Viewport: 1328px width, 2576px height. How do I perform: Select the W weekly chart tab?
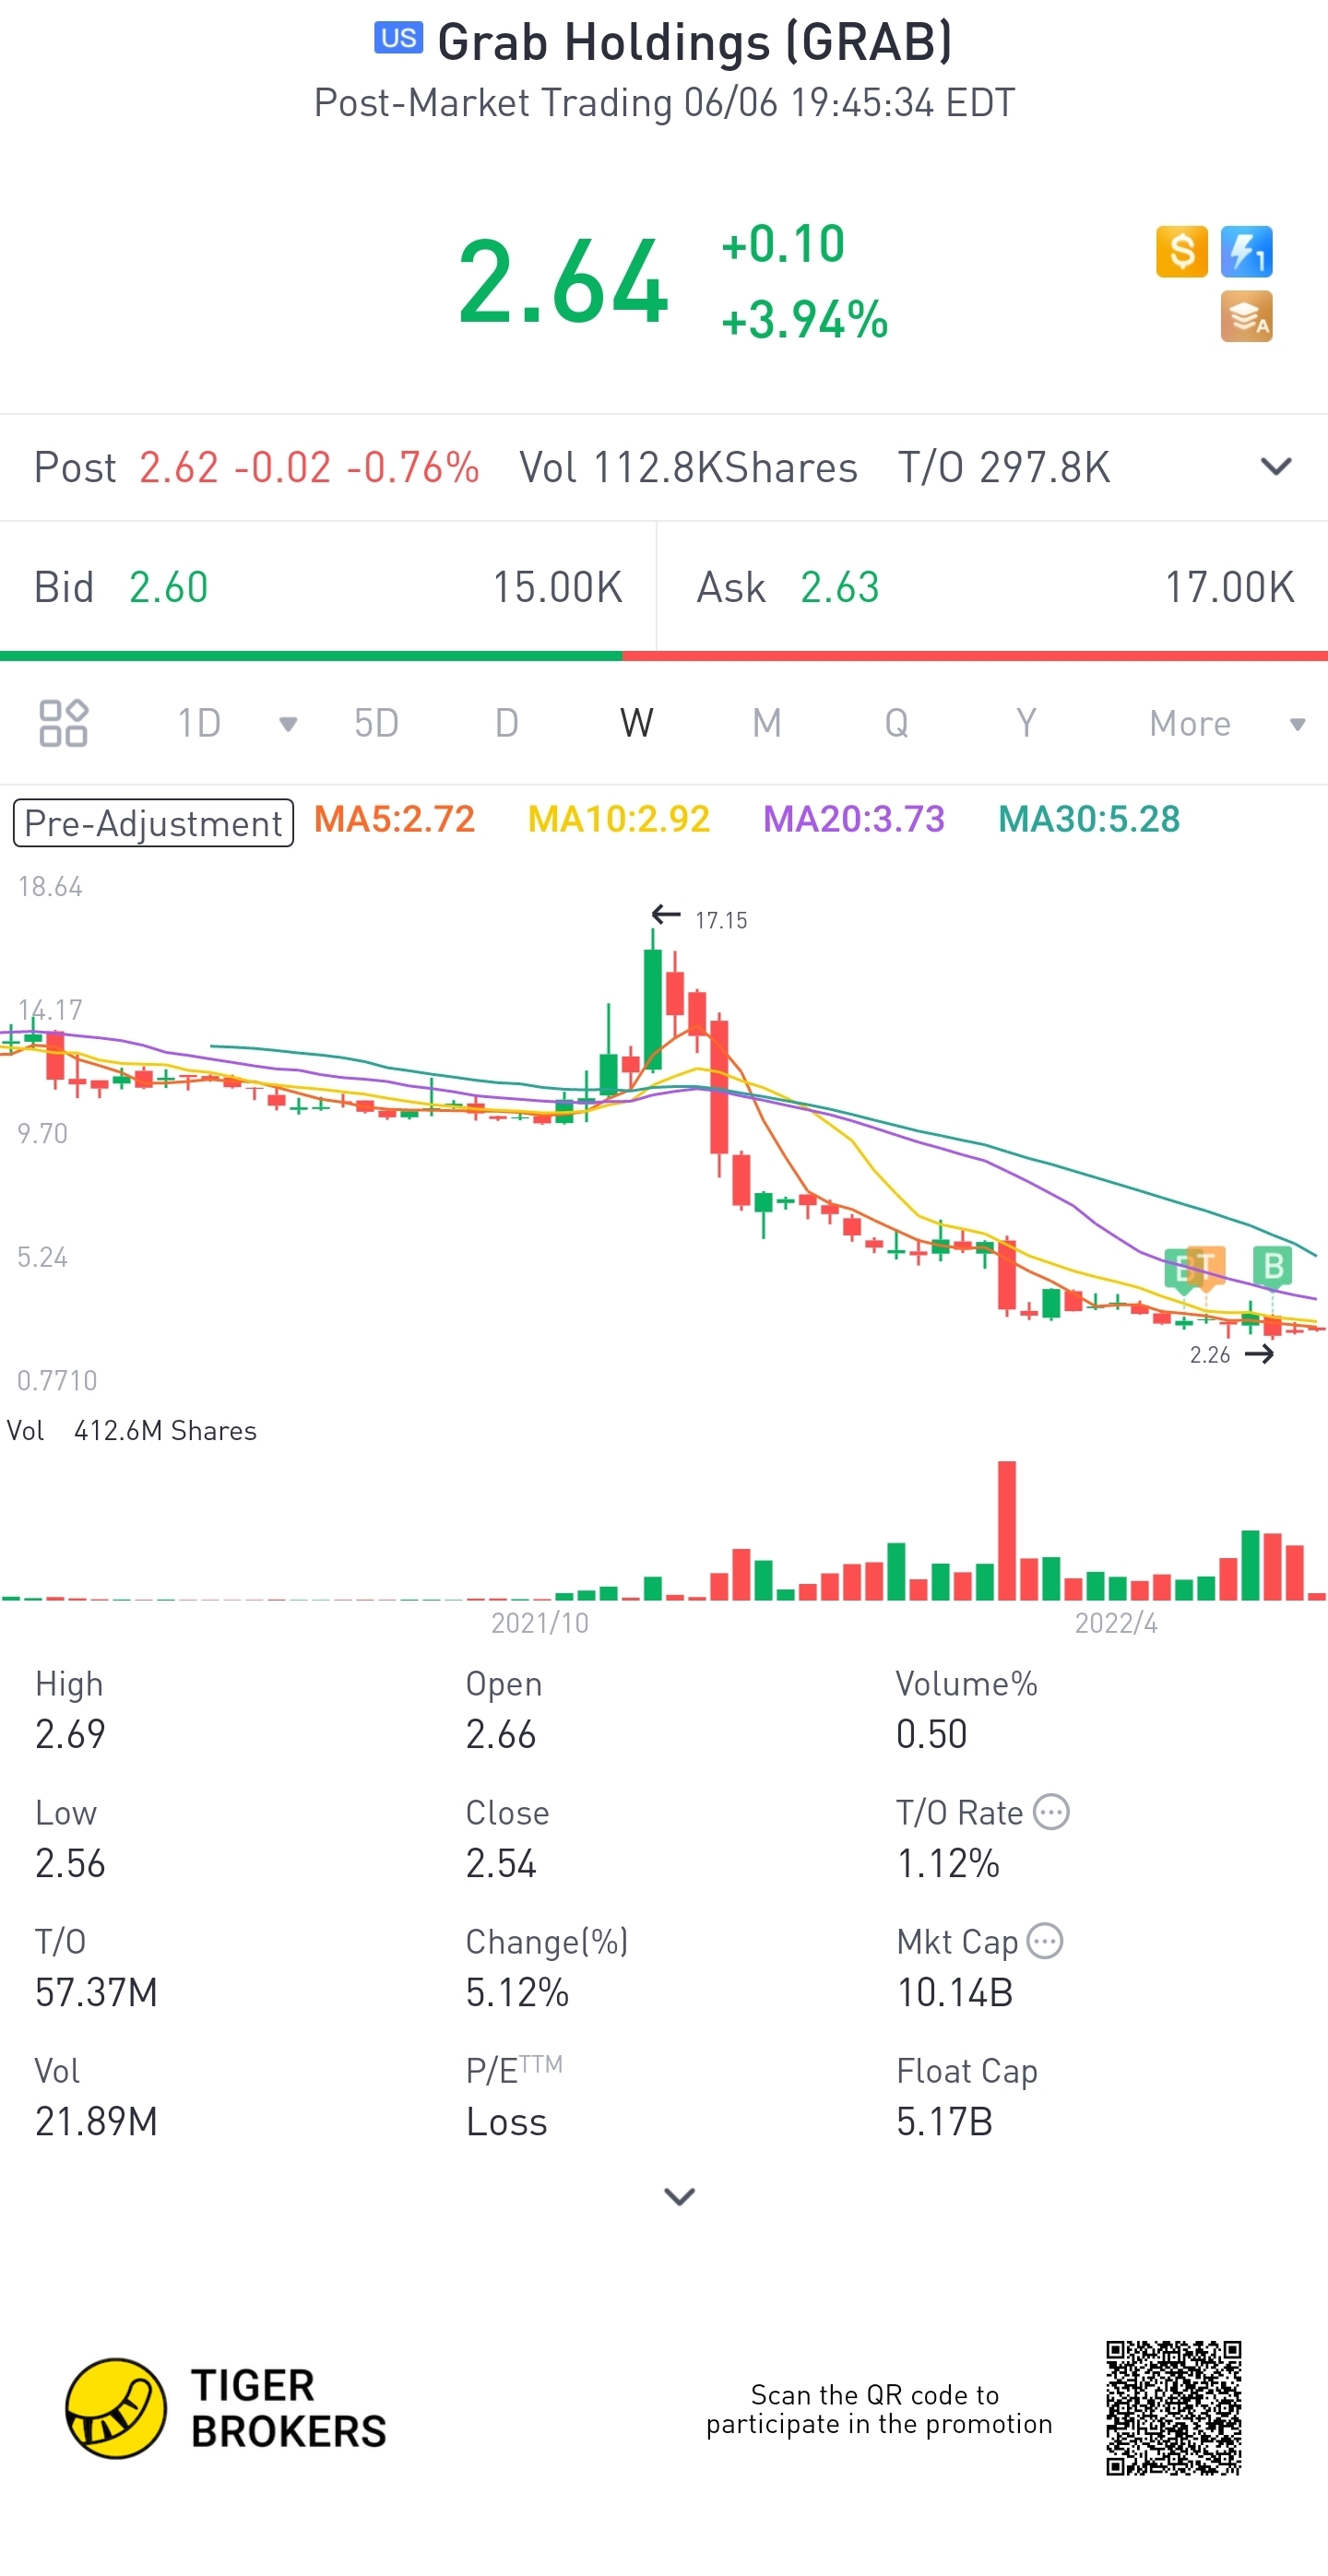click(637, 723)
